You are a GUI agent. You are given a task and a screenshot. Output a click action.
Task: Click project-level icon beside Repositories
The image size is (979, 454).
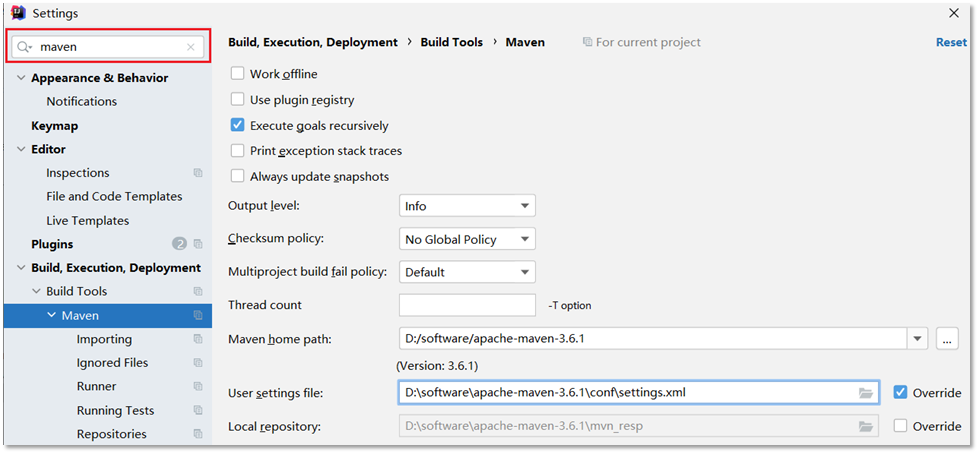click(198, 434)
